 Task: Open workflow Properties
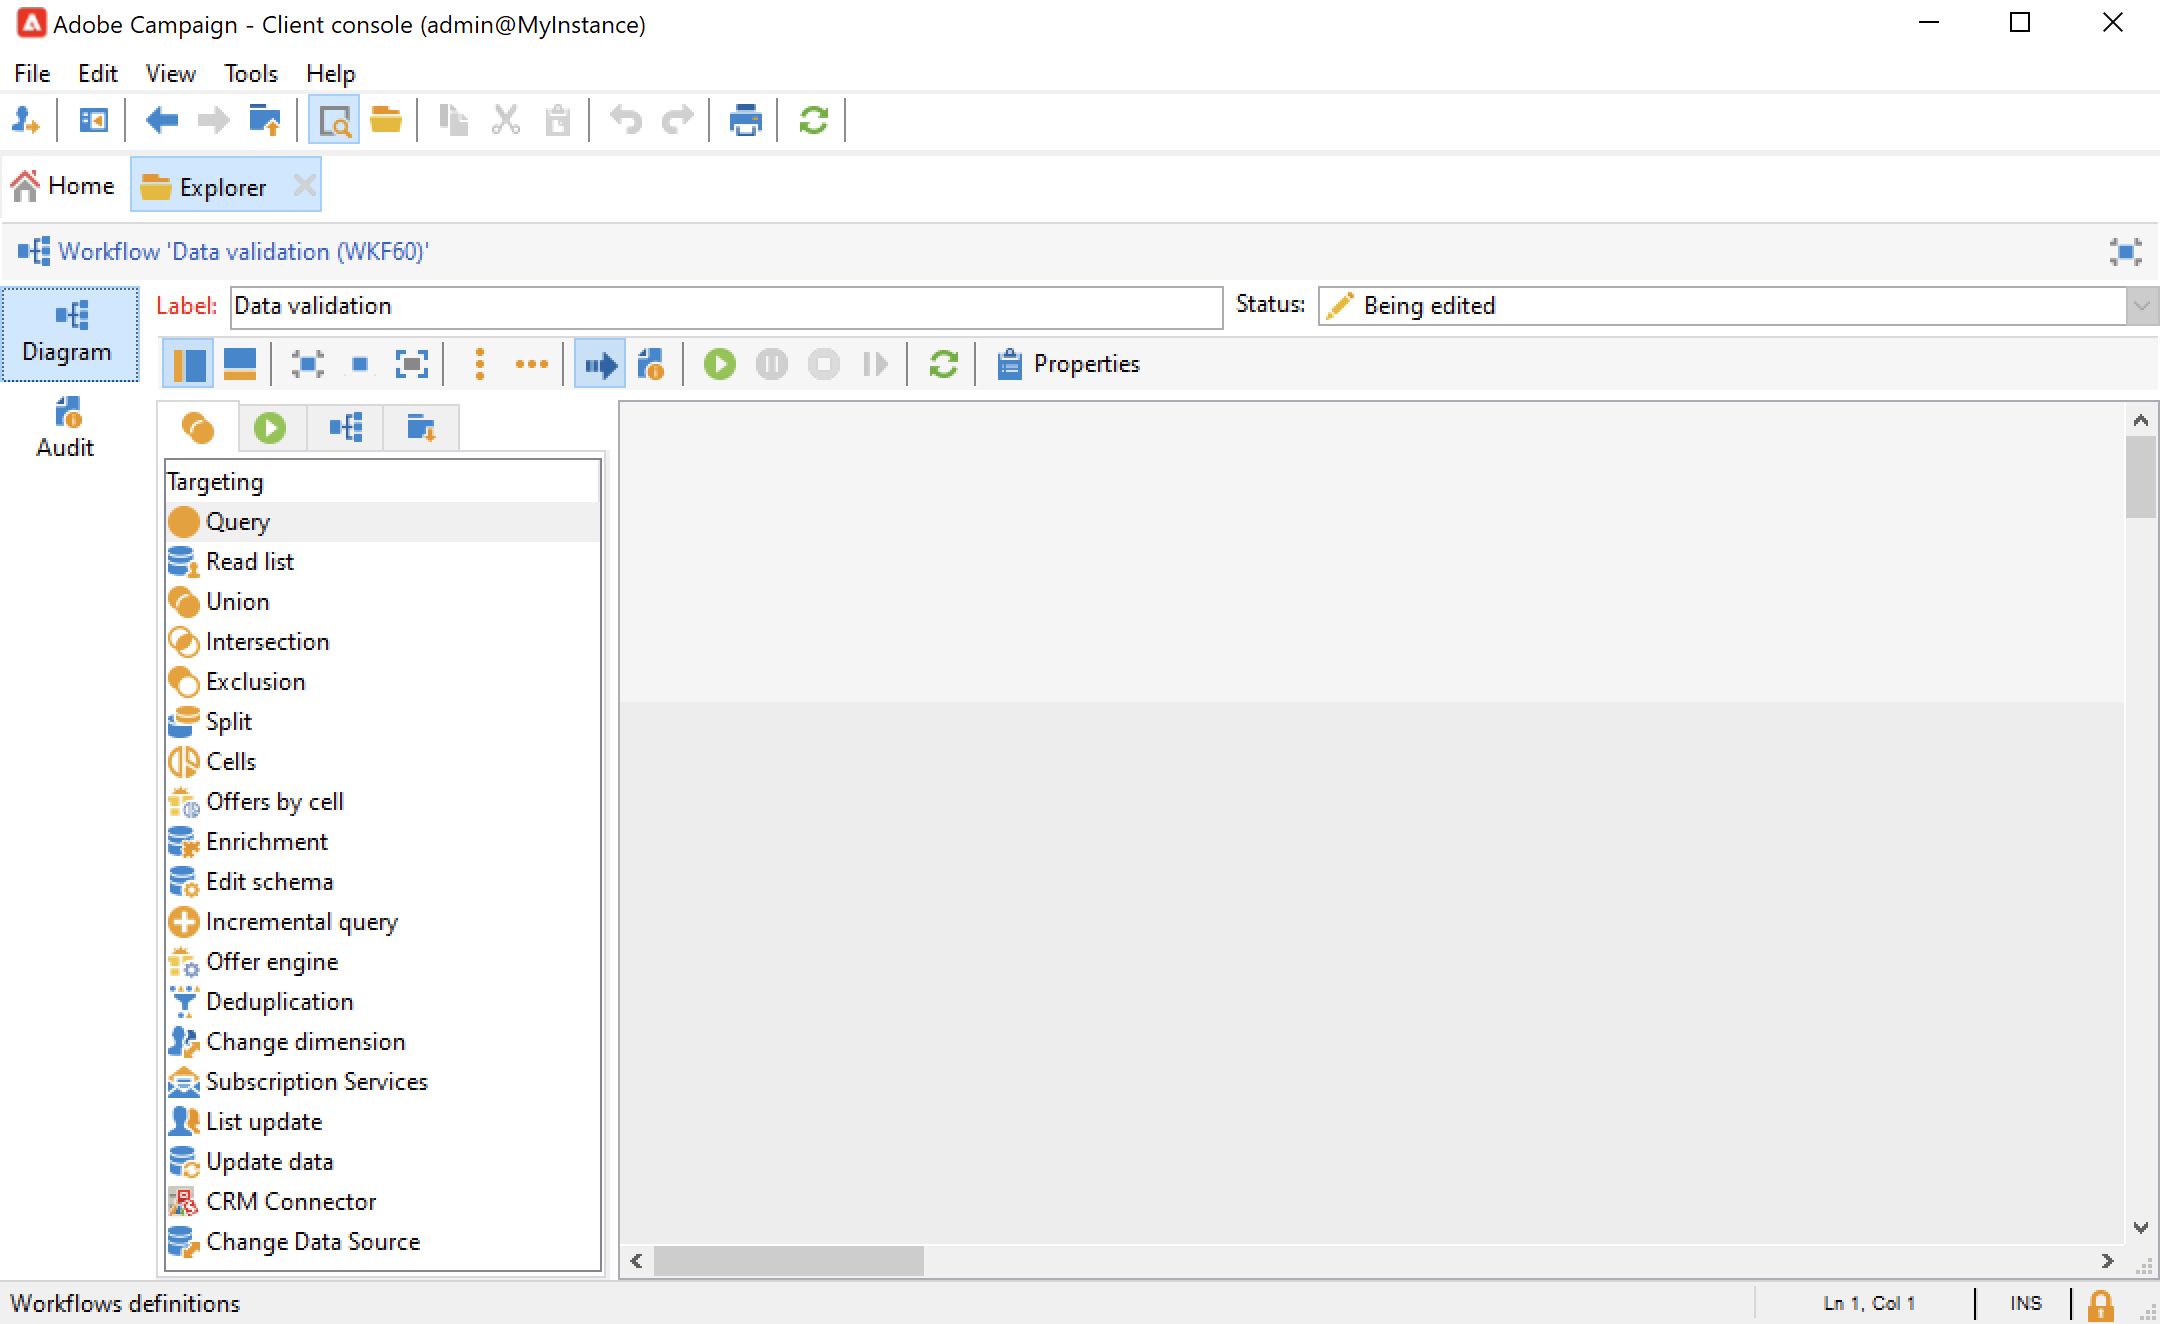[x=1068, y=364]
